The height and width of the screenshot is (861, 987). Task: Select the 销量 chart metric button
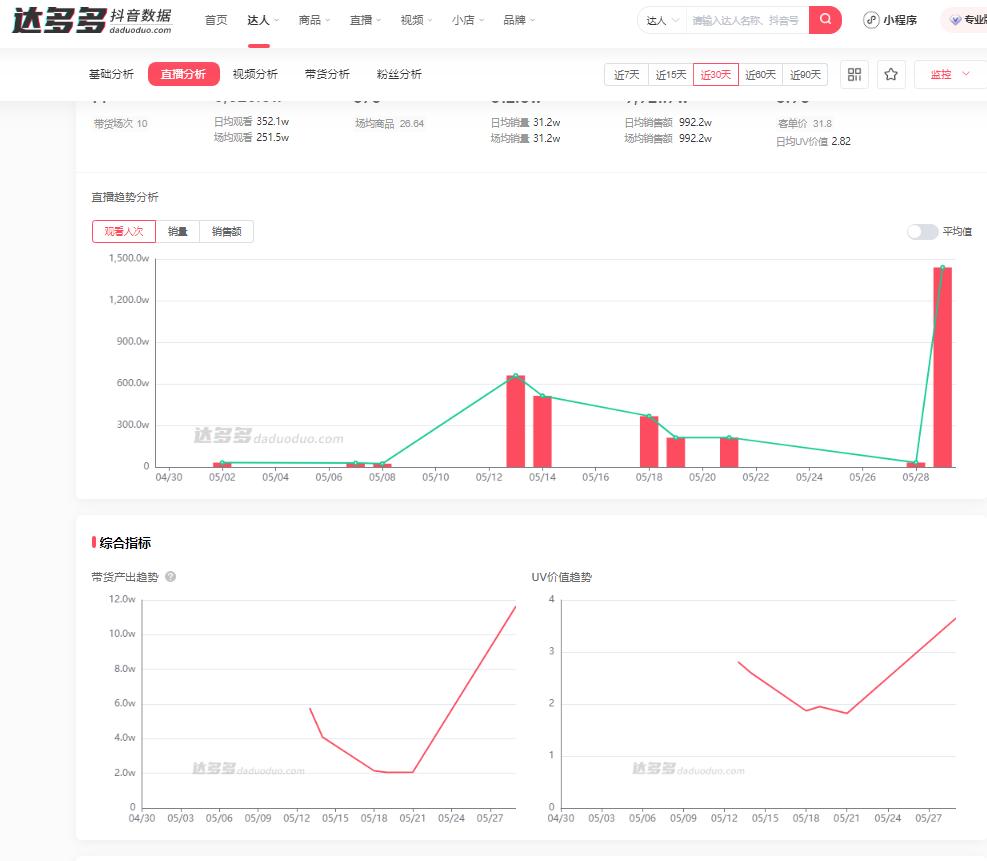click(177, 231)
